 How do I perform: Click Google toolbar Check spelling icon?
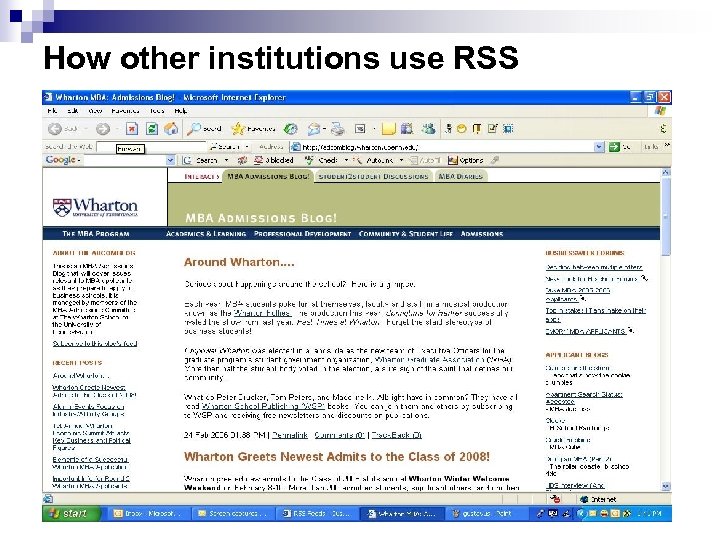321,160
